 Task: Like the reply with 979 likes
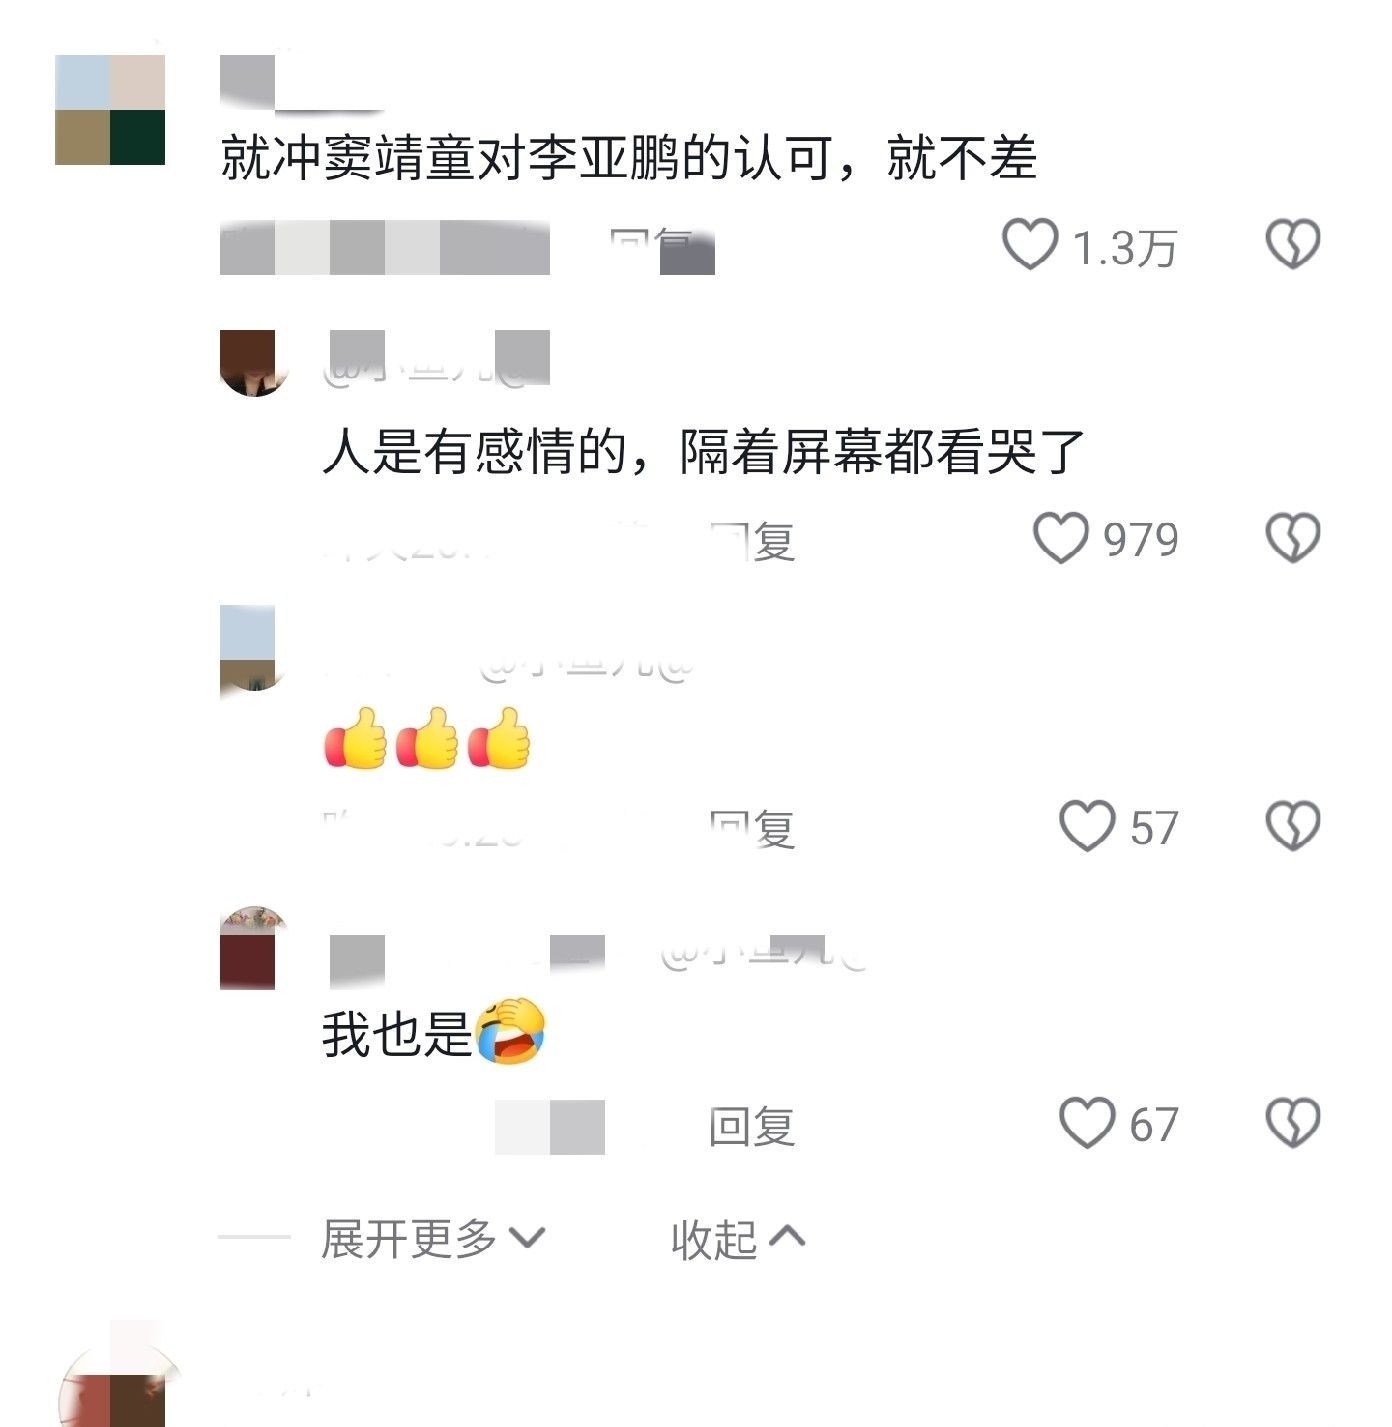point(1060,538)
